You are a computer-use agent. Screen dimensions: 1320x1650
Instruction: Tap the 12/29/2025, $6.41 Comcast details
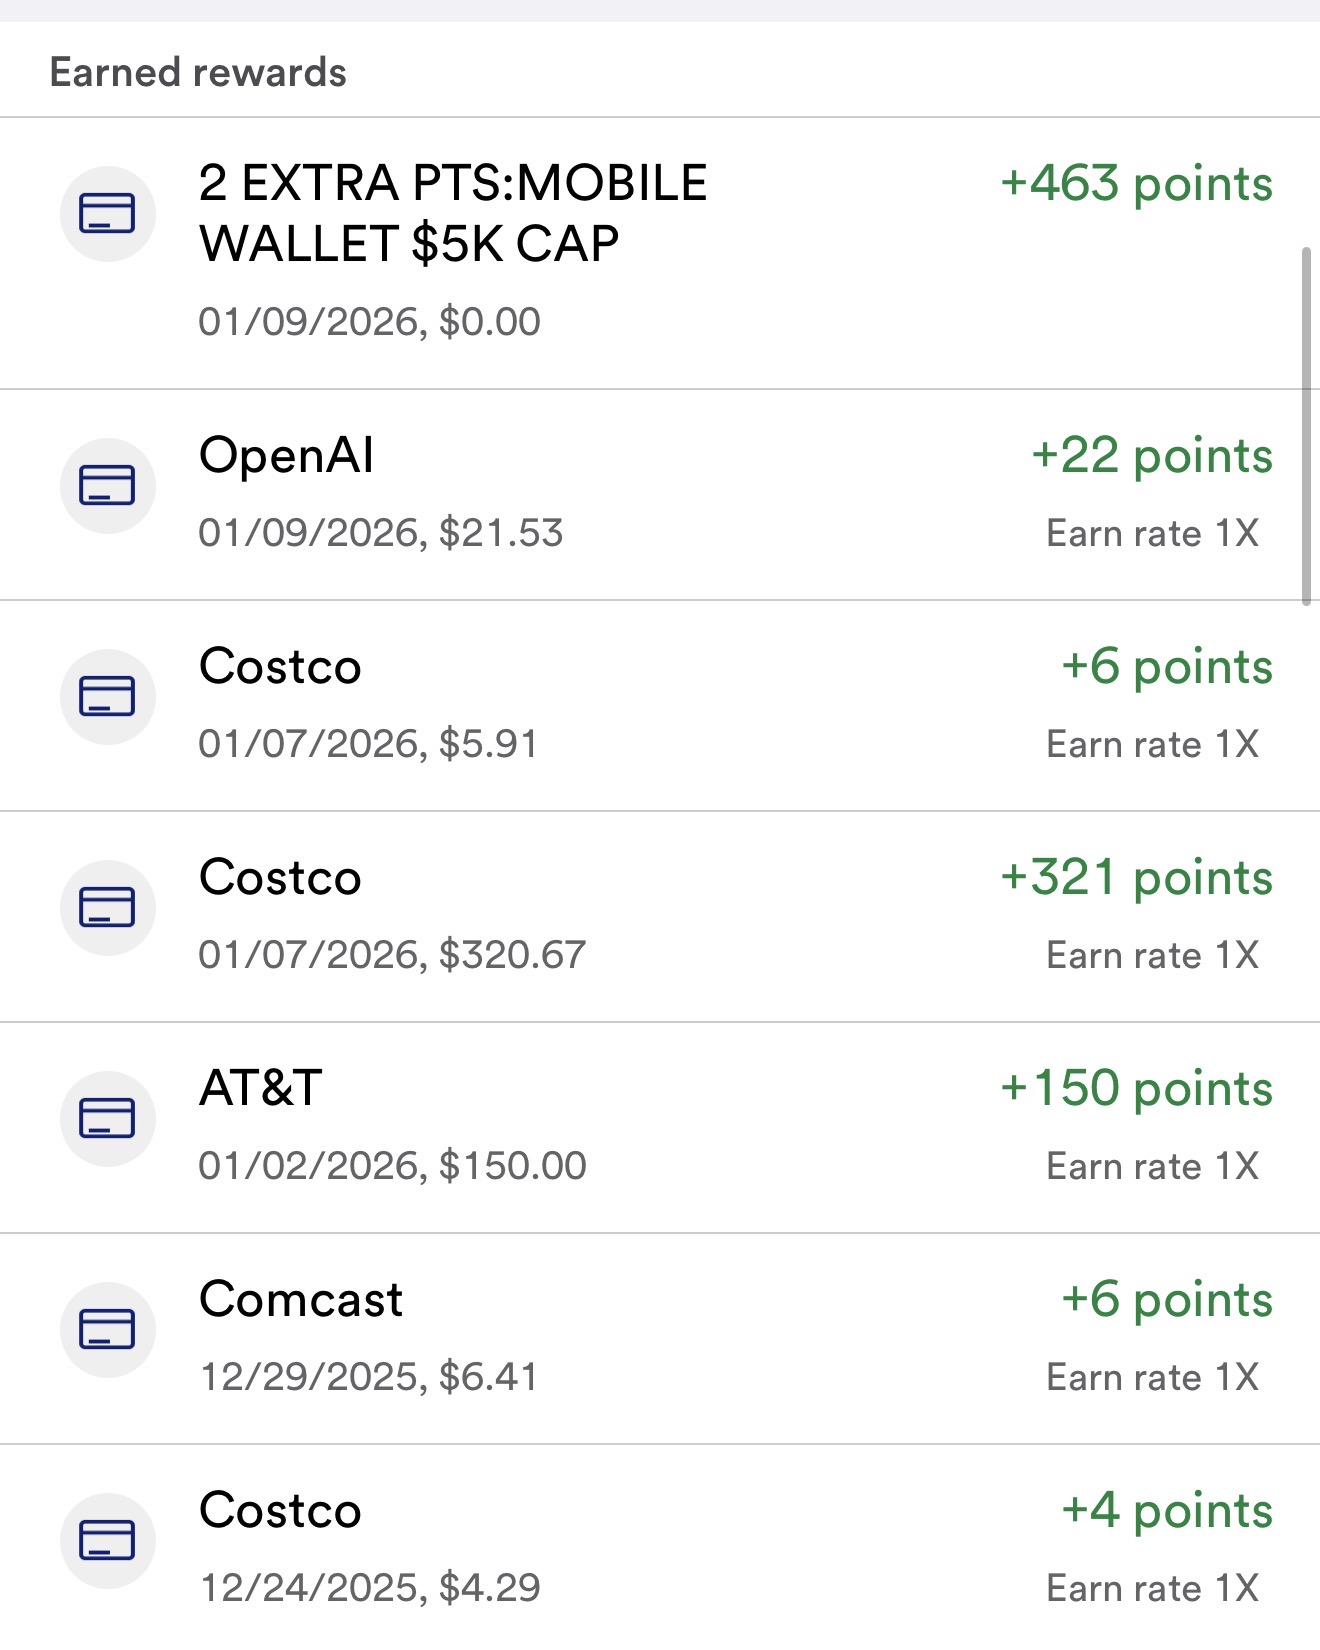pos(369,1377)
